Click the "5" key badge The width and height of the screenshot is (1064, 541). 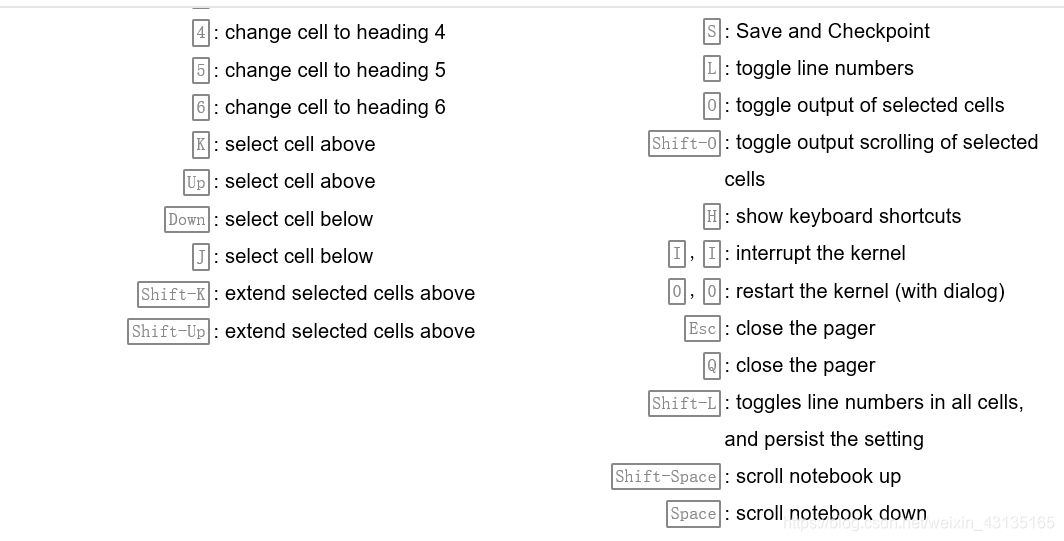tap(201, 71)
